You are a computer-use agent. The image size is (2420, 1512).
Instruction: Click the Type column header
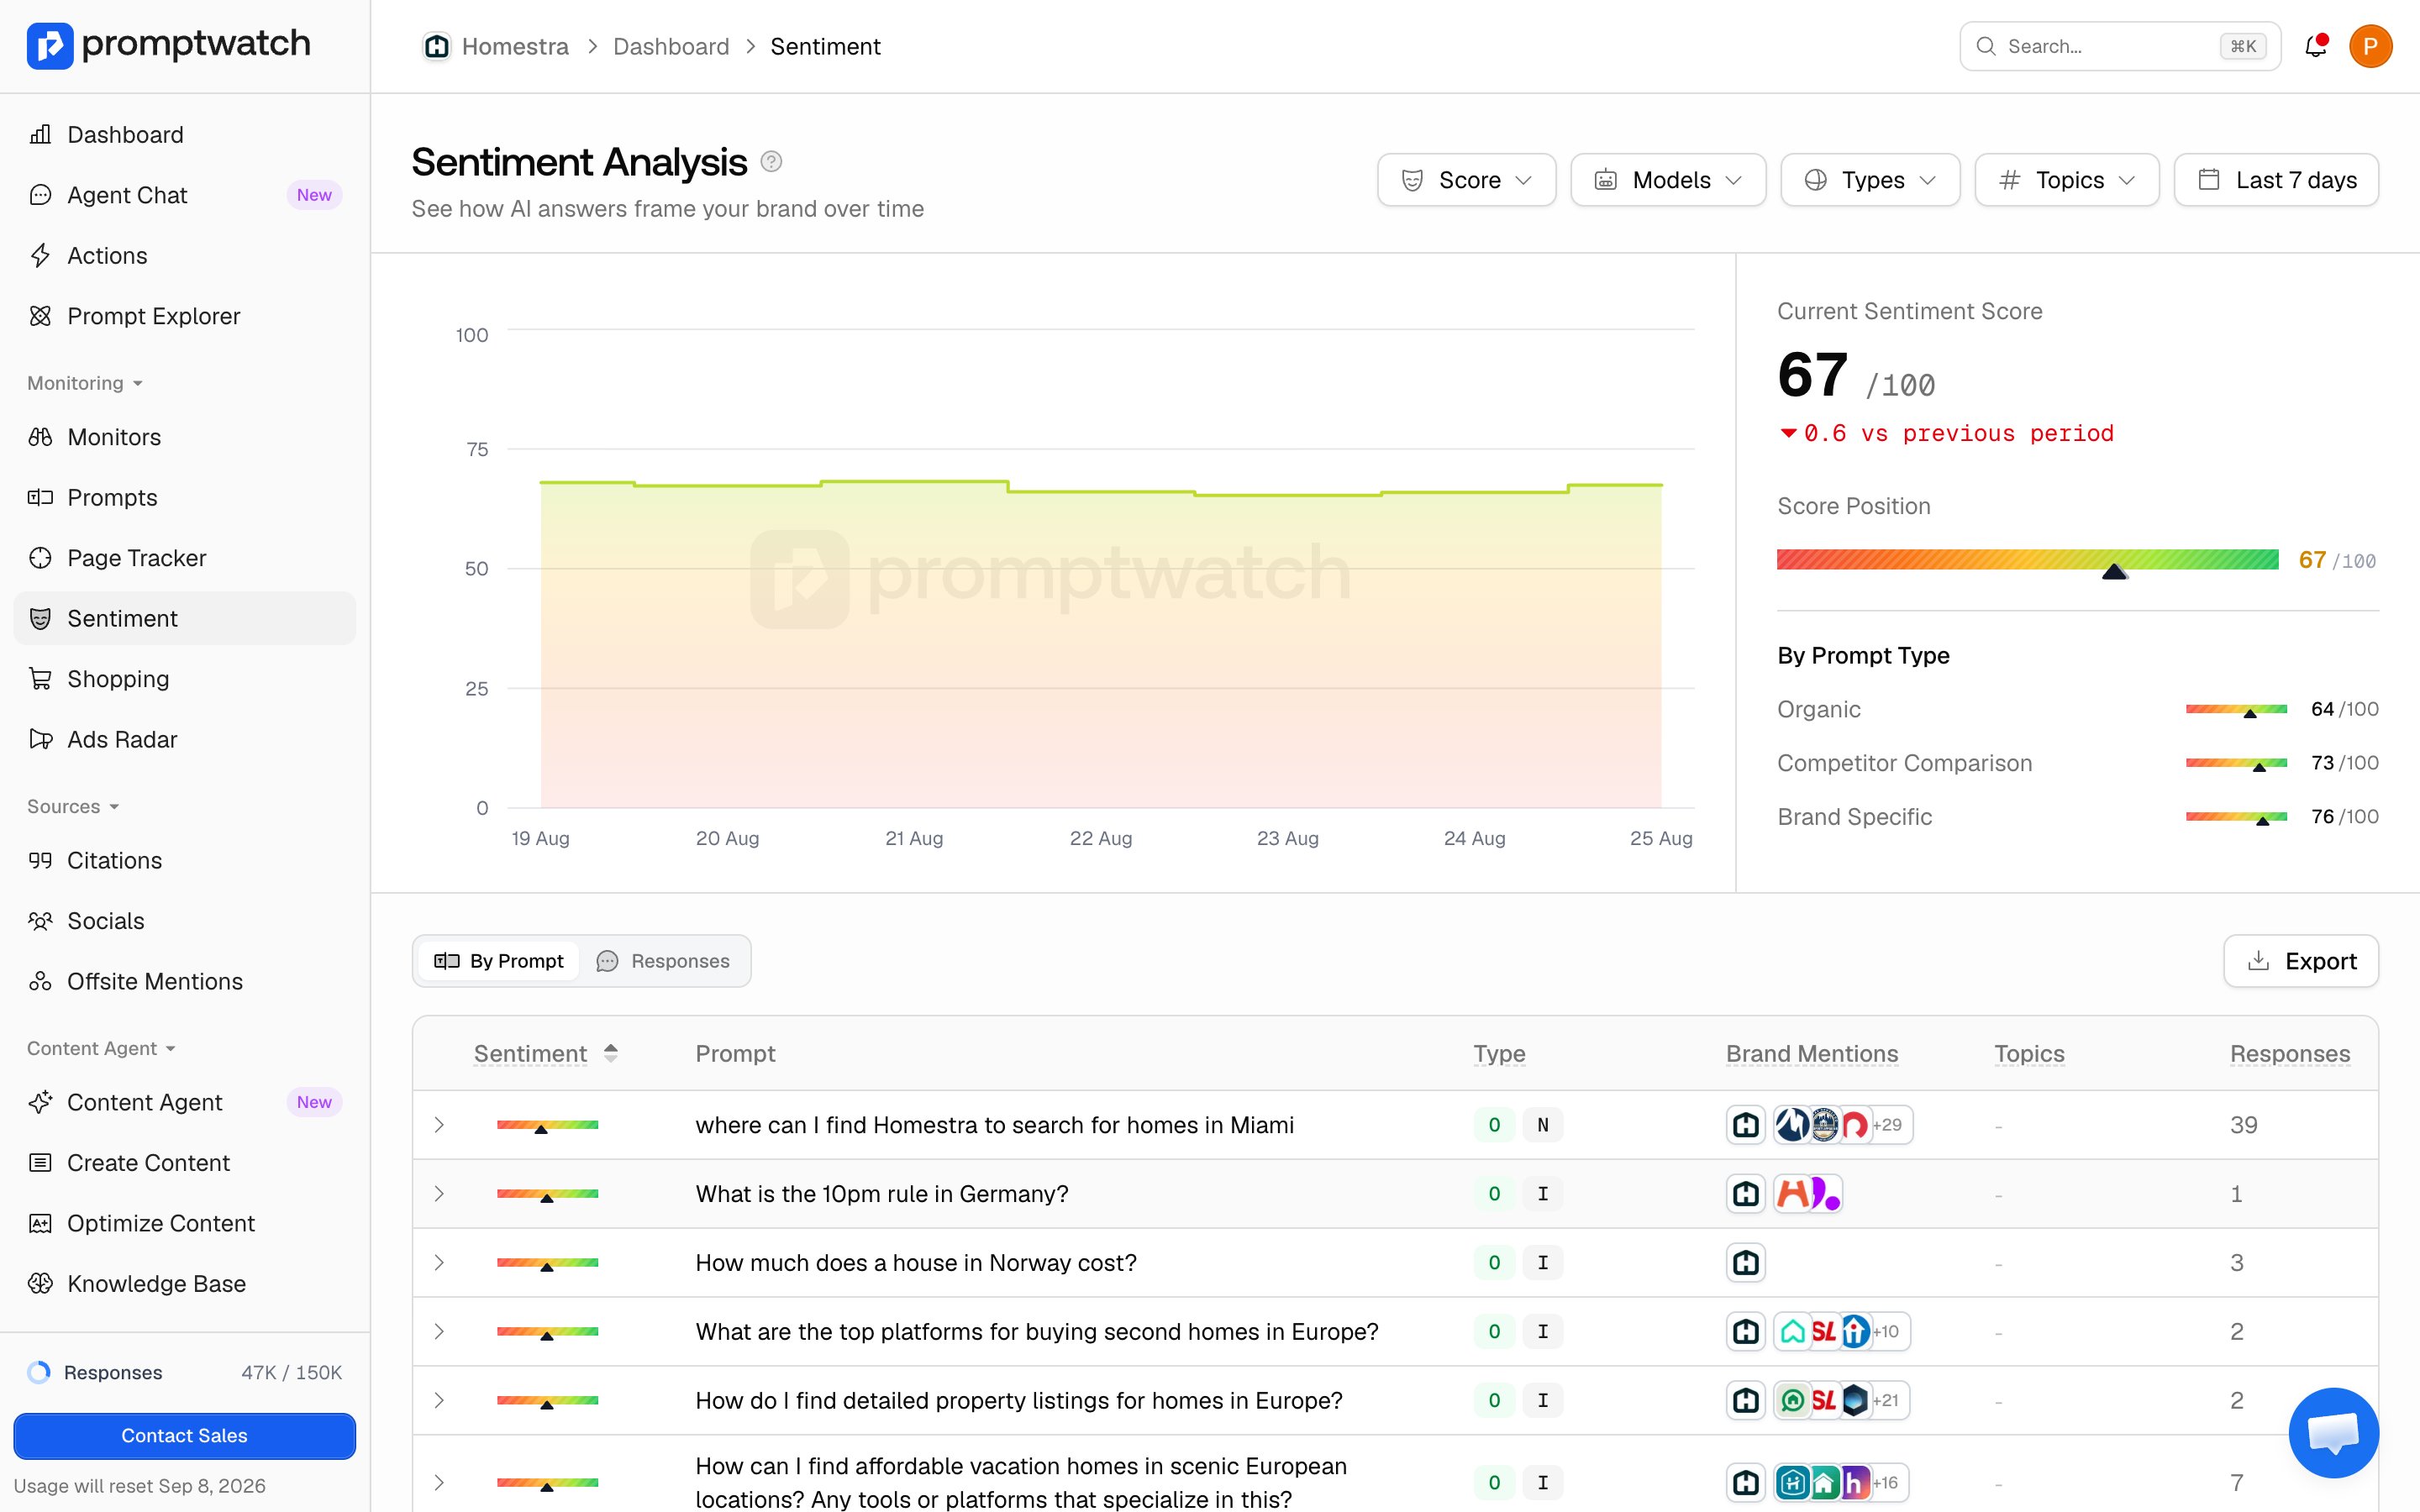point(1499,1053)
